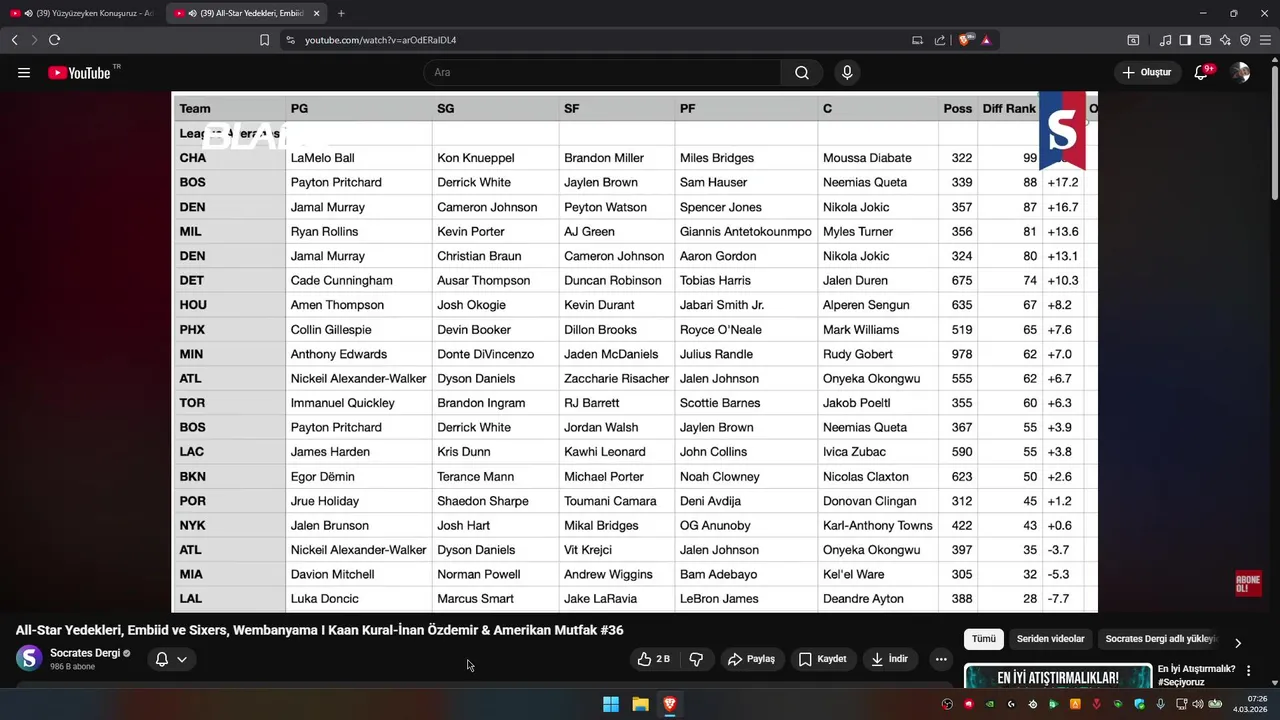Open the Brave Rewards triangle icon
Image resolution: width=1280 pixels, height=720 pixels.
coord(986,40)
